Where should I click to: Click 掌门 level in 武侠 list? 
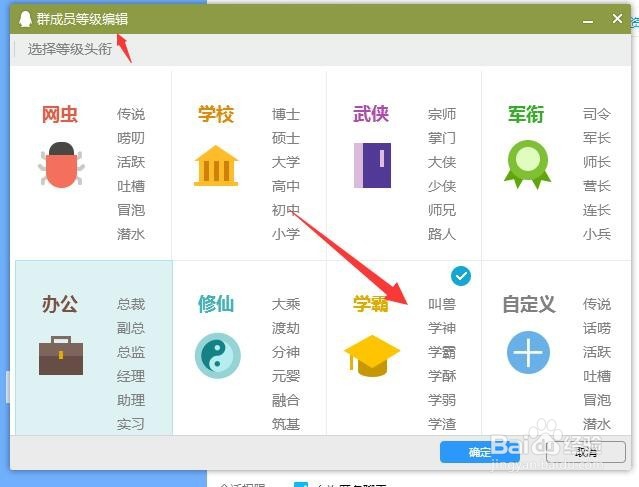(x=442, y=138)
